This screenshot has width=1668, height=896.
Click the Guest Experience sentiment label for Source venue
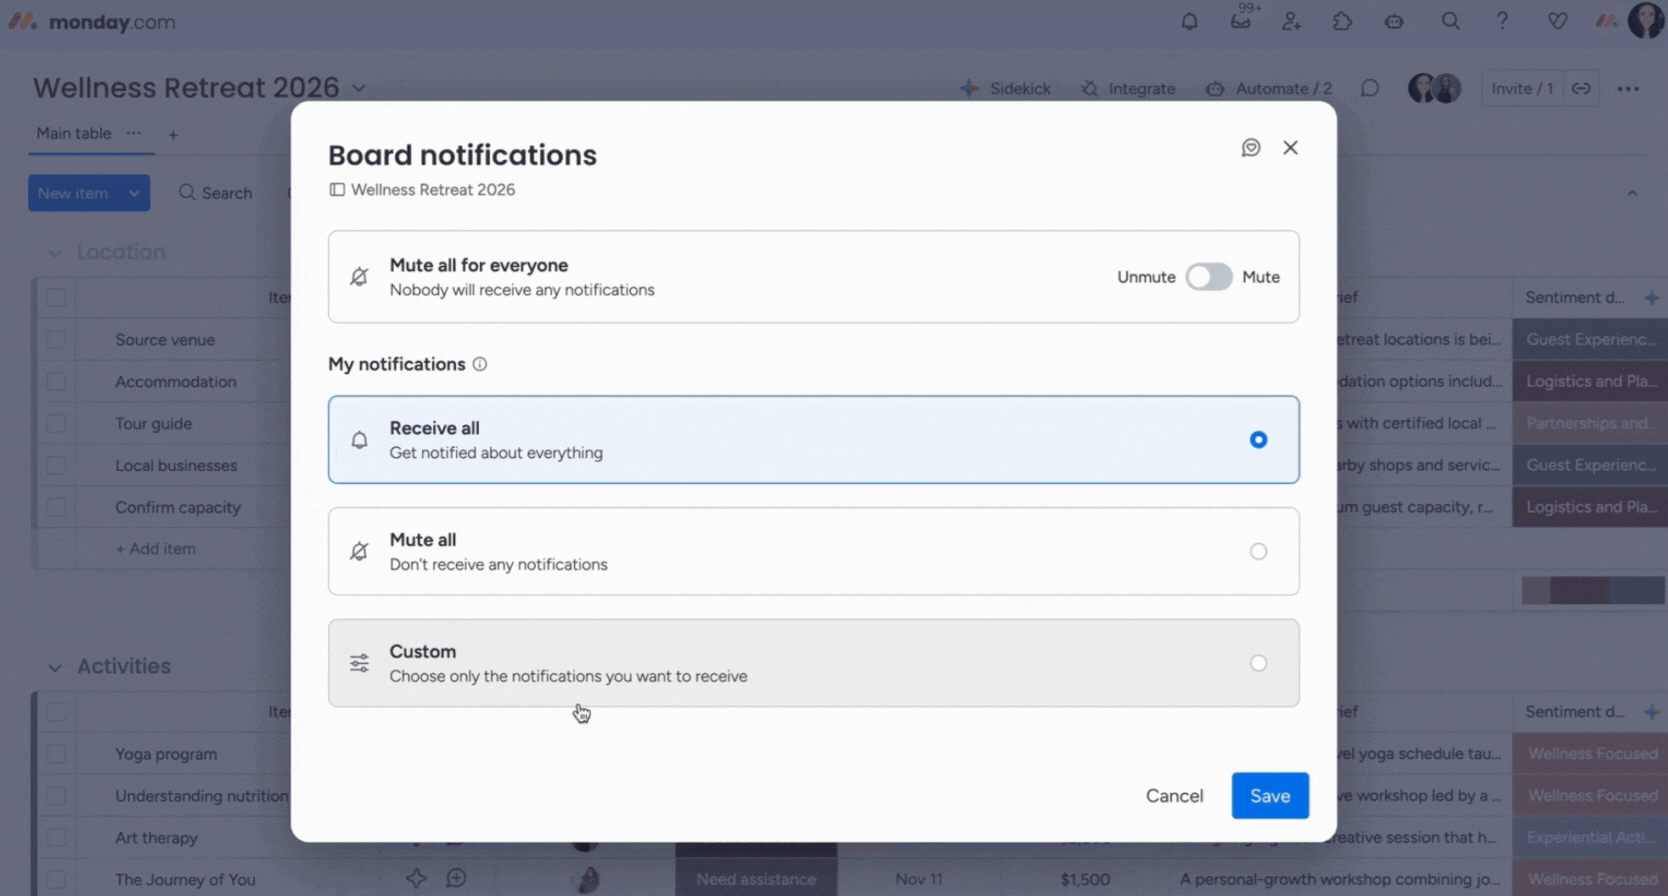pyautogui.click(x=1589, y=340)
